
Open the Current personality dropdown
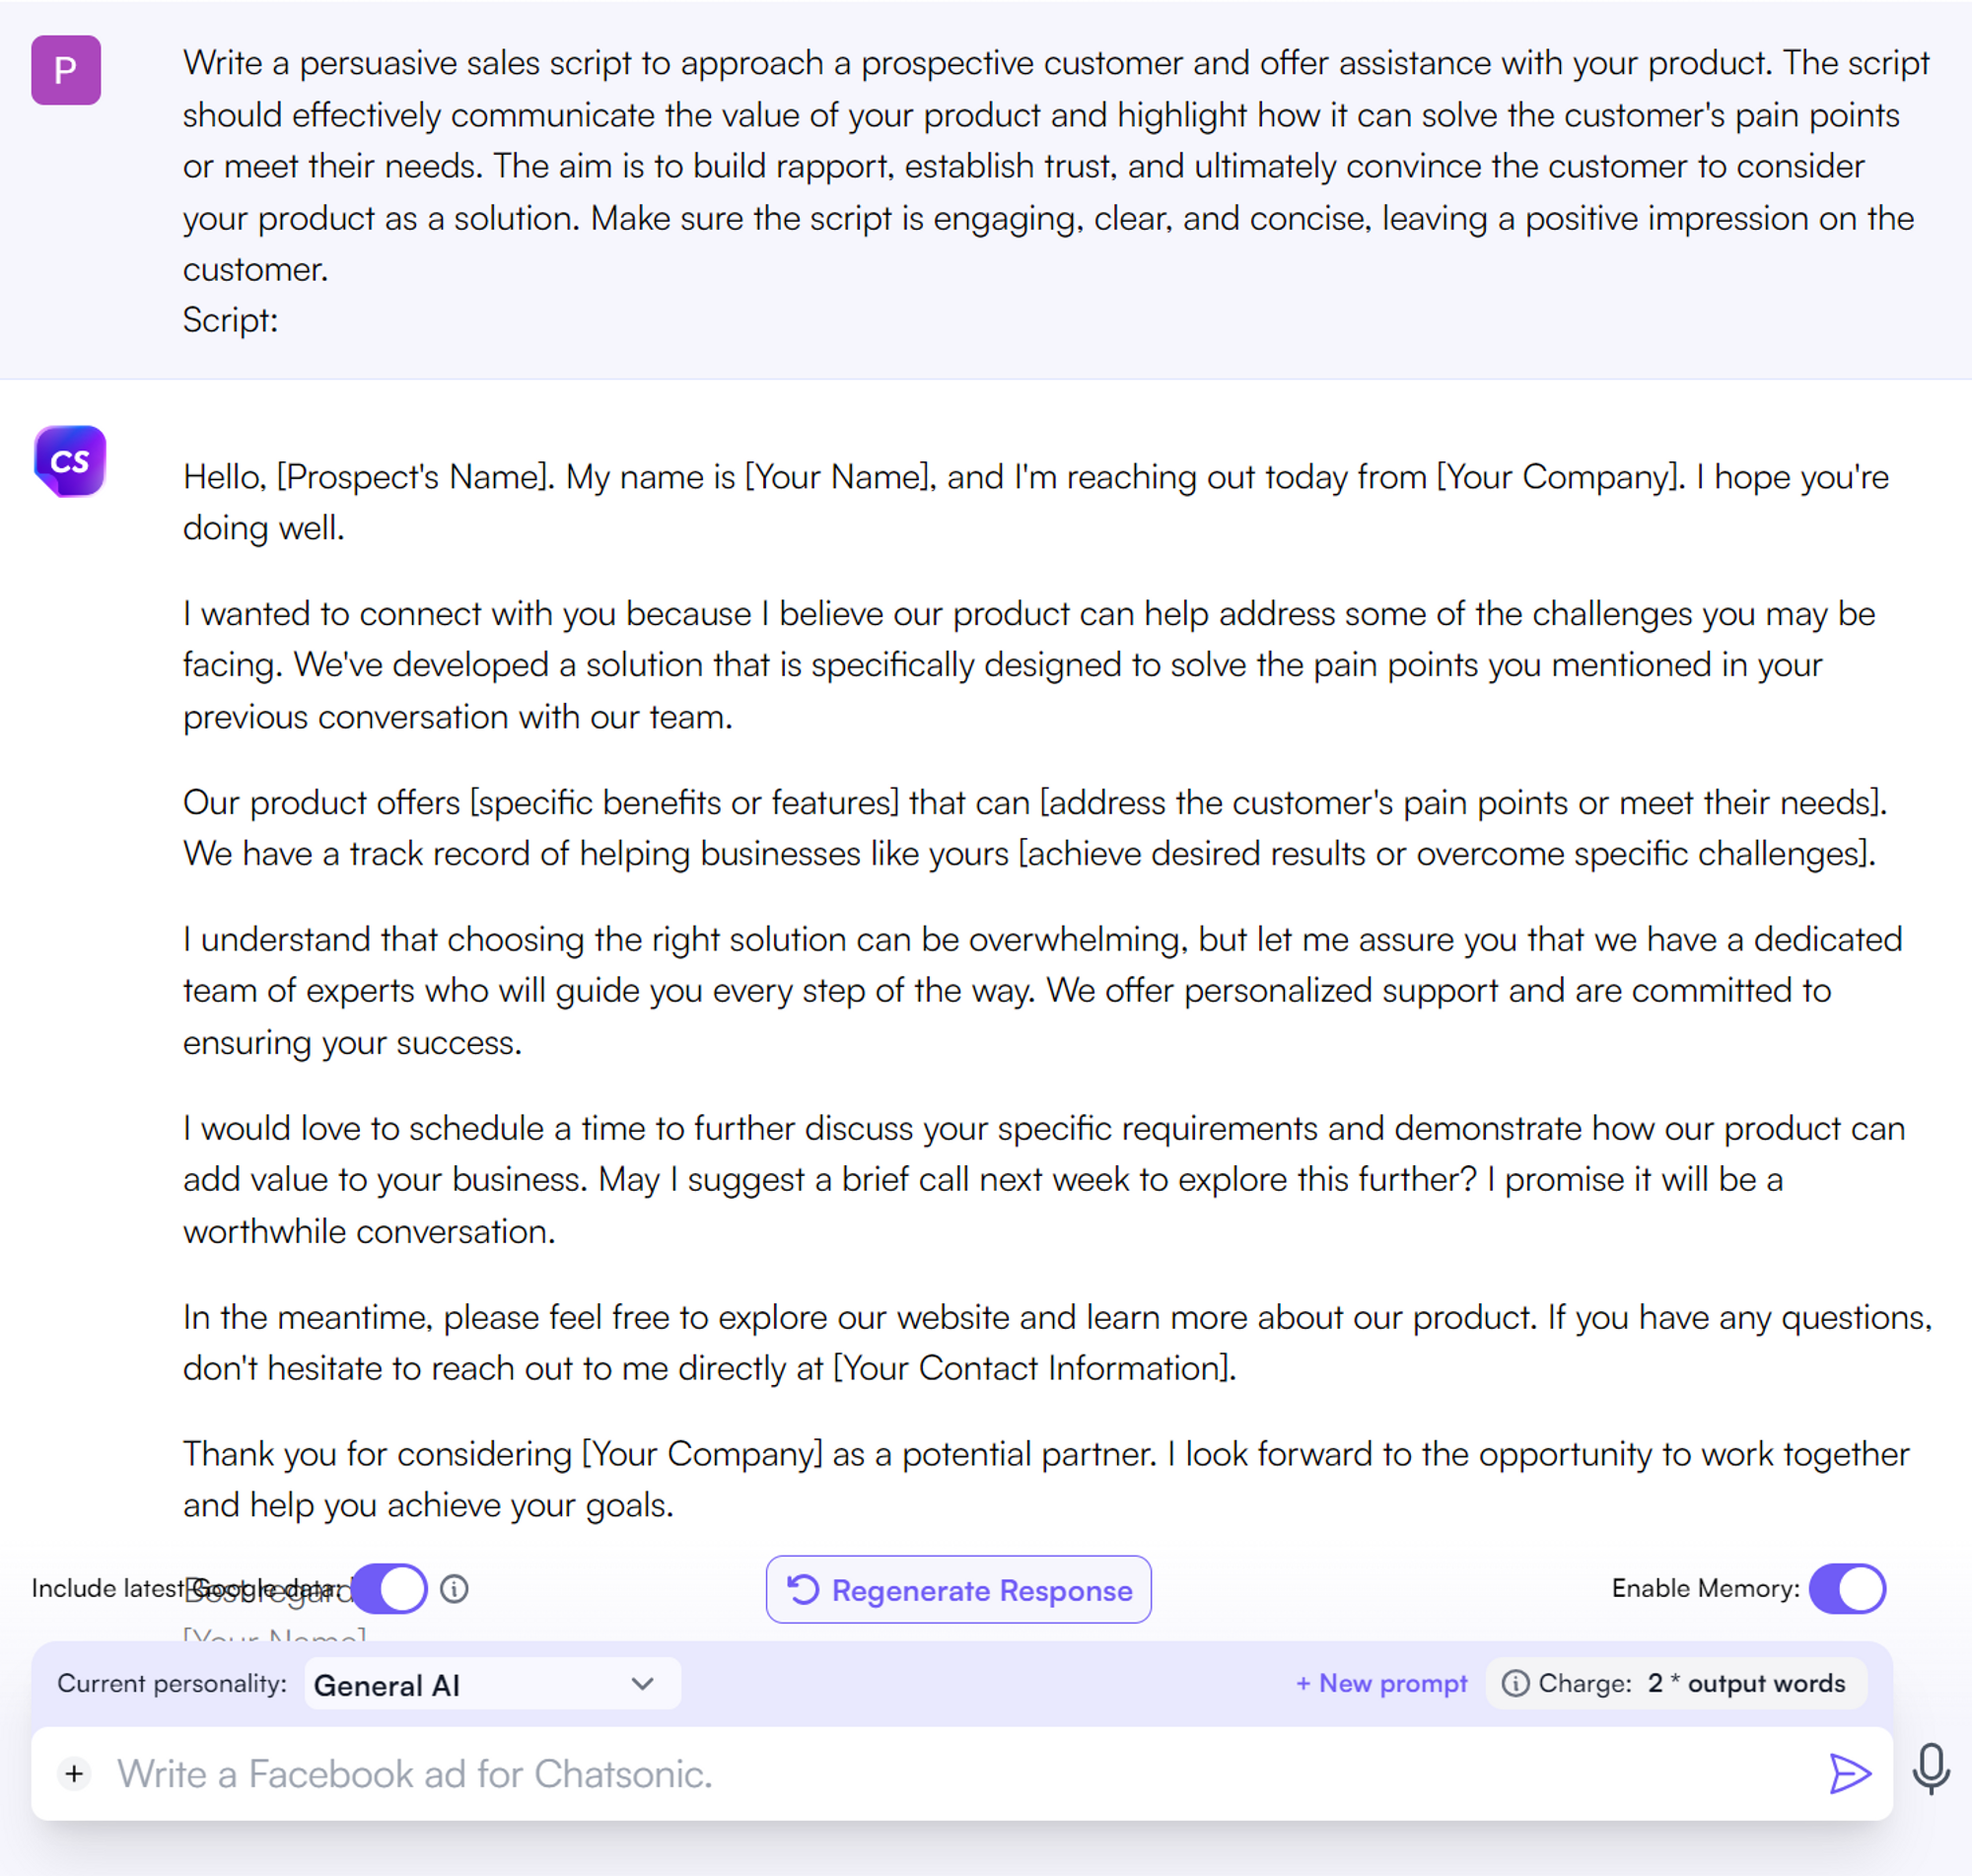click(x=492, y=1685)
